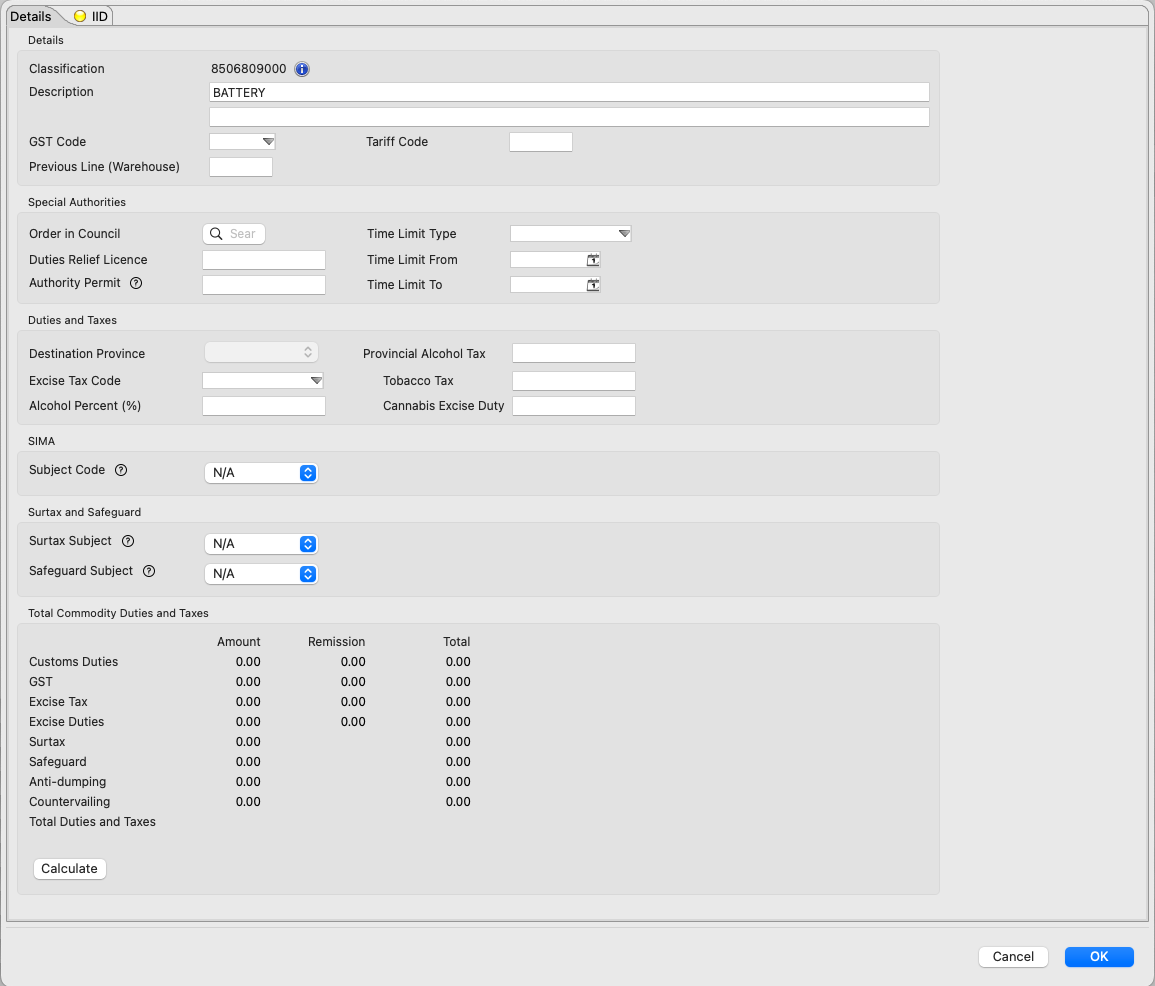This screenshot has height=986, width=1155.
Task: Click the OK button
Action: pyautogui.click(x=1099, y=957)
